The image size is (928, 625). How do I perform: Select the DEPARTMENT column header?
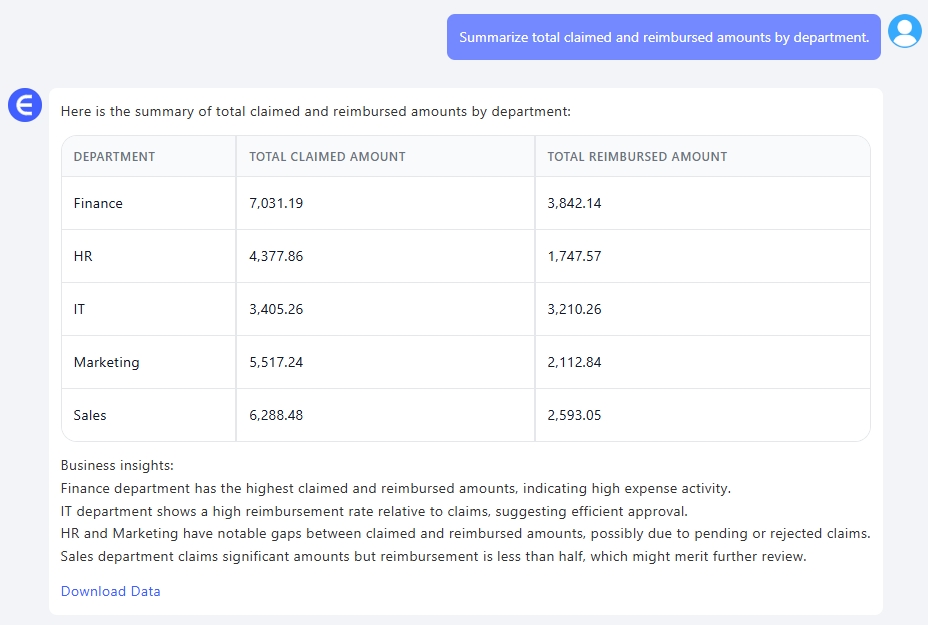[114, 156]
